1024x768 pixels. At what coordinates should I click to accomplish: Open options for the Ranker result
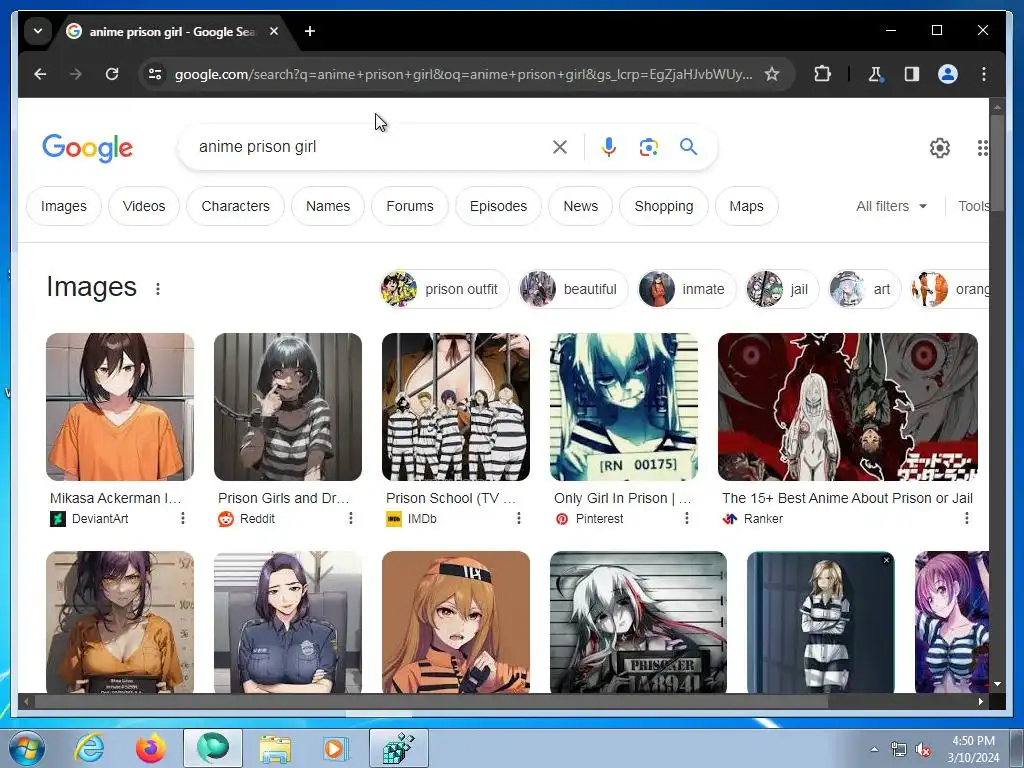(967, 519)
